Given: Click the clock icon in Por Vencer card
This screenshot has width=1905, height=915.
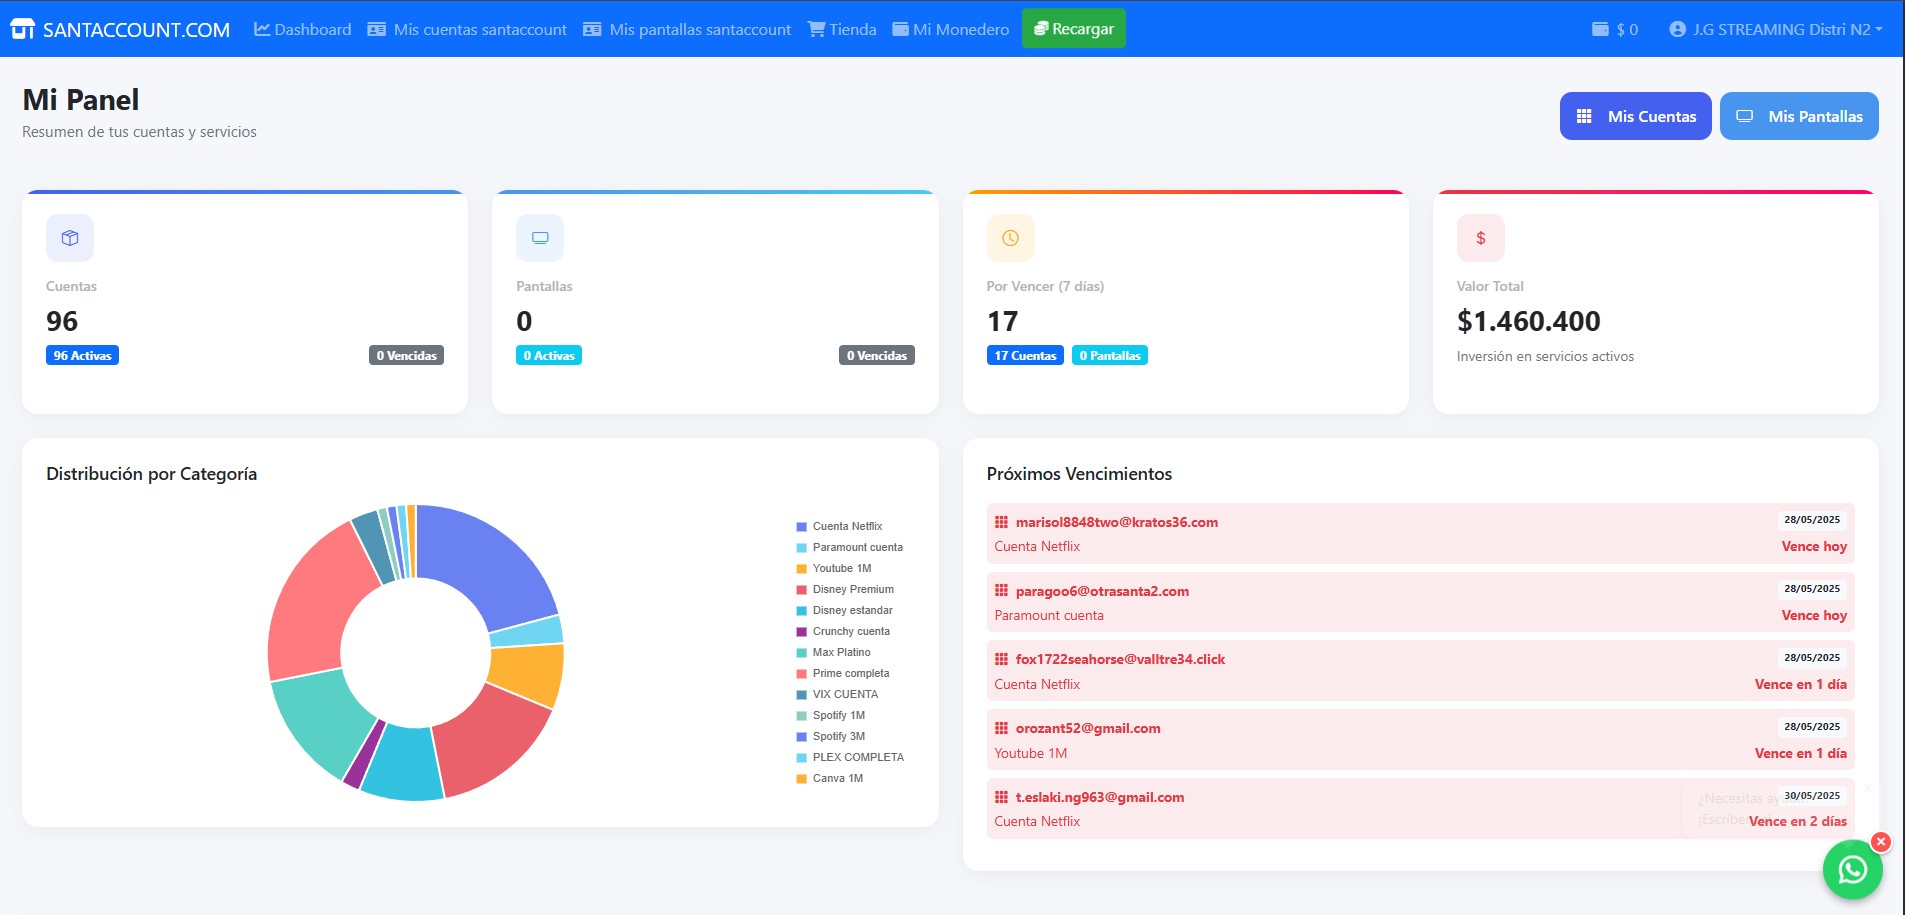Looking at the screenshot, I should point(1010,238).
